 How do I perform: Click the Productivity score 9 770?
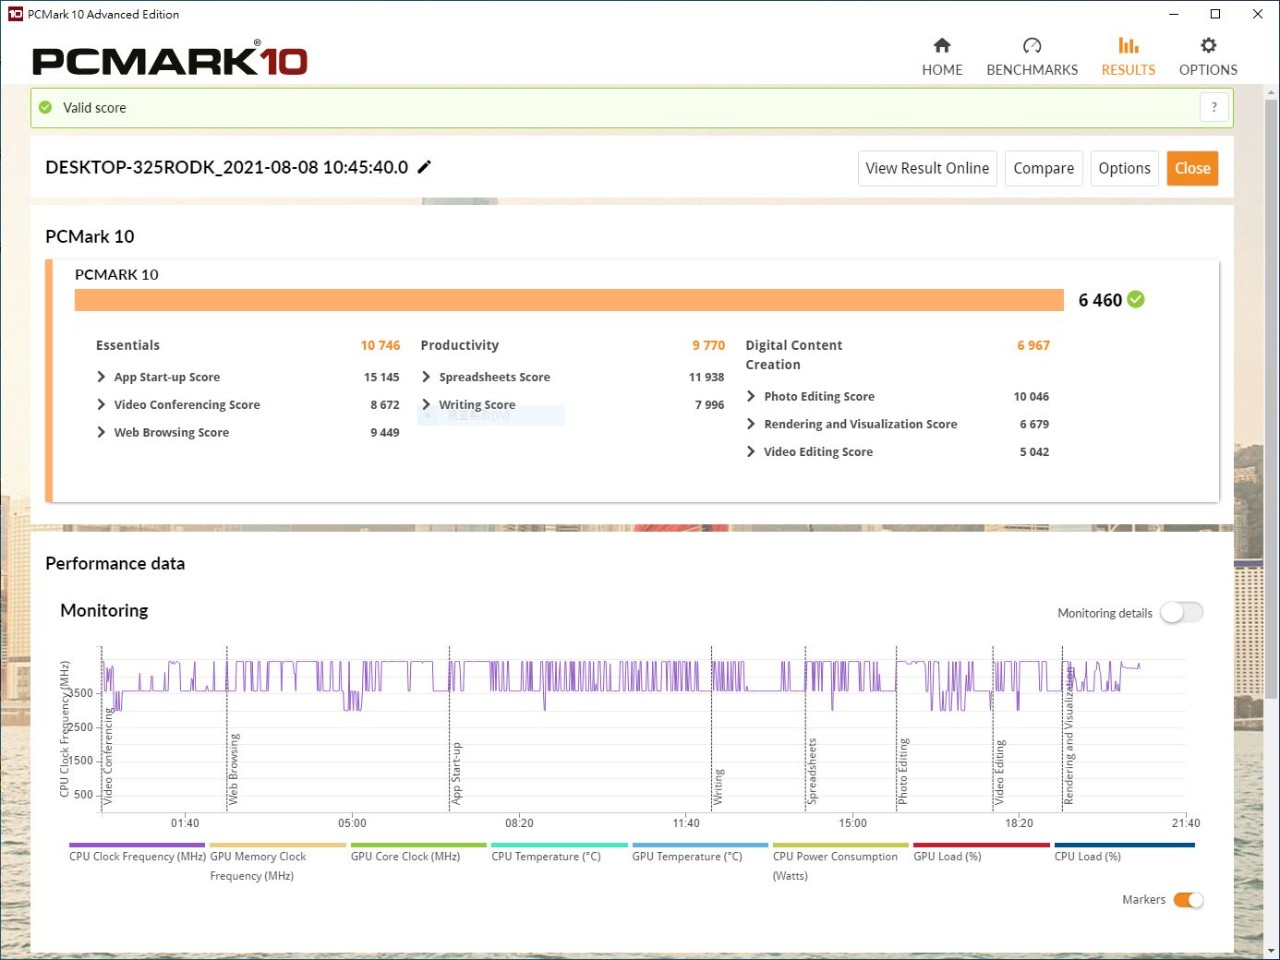click(708, 345)
